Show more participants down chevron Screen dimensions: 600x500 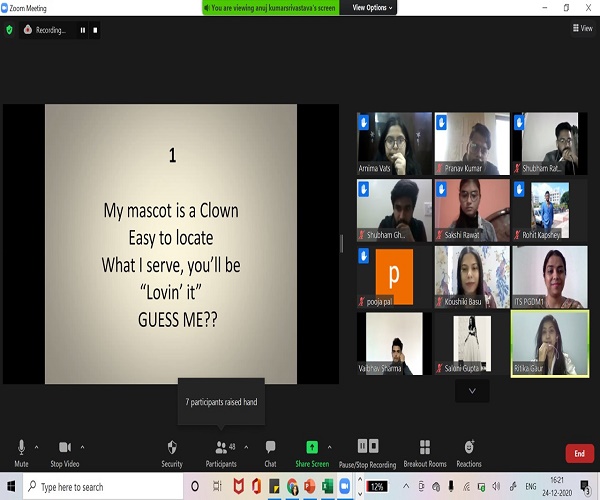tap(472, 391)
